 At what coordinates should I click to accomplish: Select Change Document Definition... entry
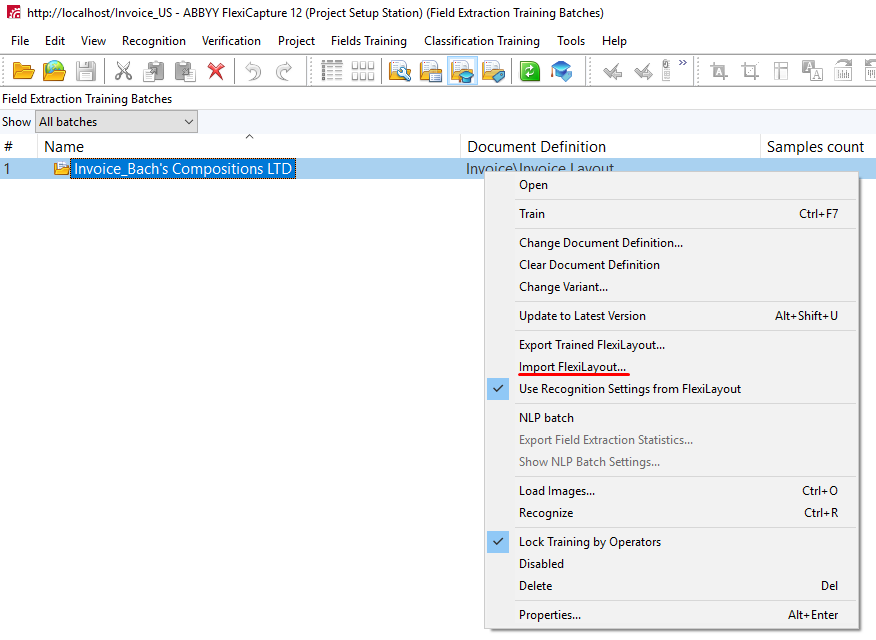point(671,243)
